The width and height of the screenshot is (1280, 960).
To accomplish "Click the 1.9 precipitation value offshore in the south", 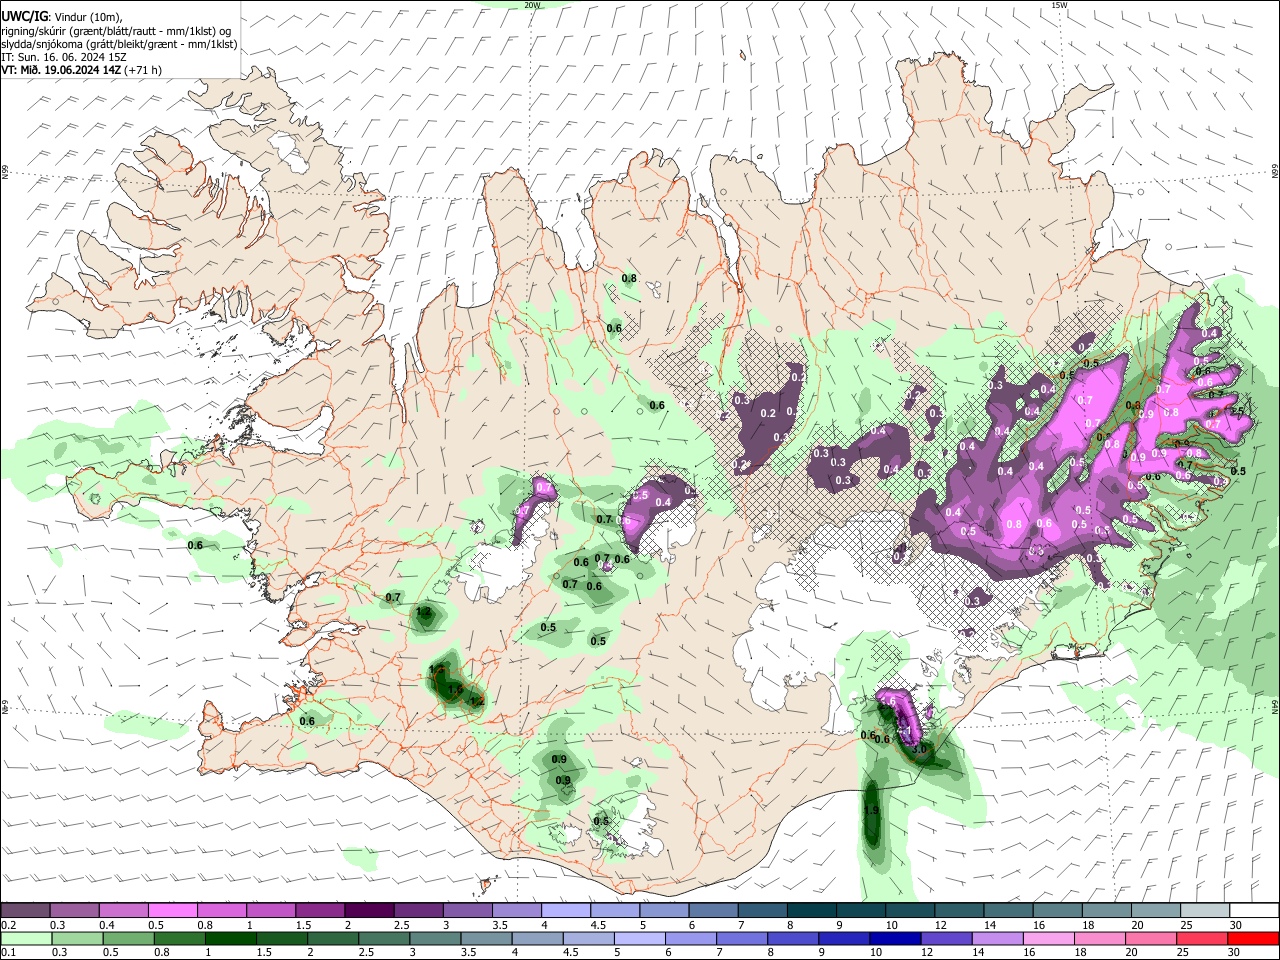I will point(871,811).
